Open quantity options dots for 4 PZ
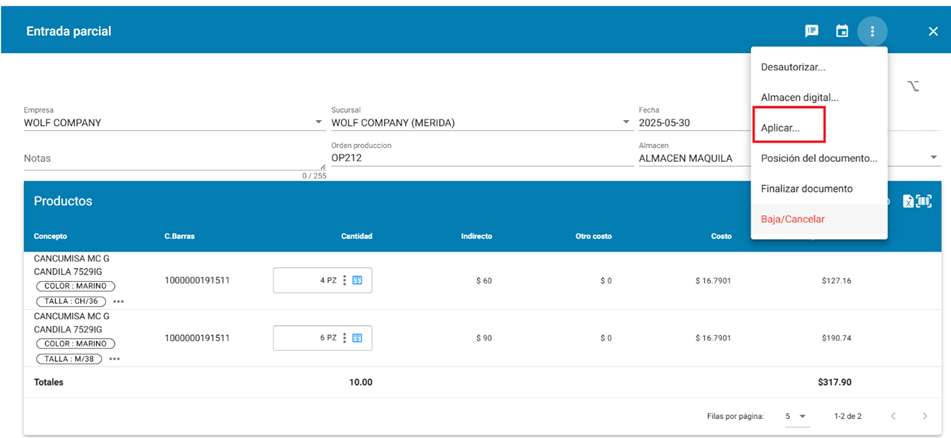The height and width of the screenshot is (438, 951). [x=344, y=280]
